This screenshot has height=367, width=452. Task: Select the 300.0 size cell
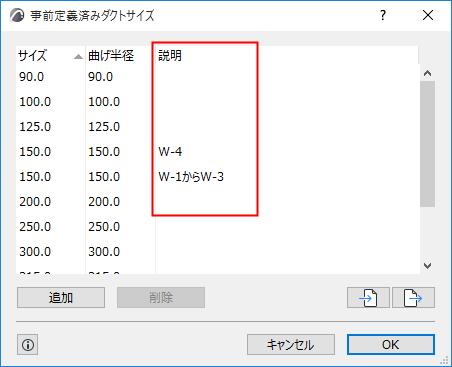coord(35,252)
